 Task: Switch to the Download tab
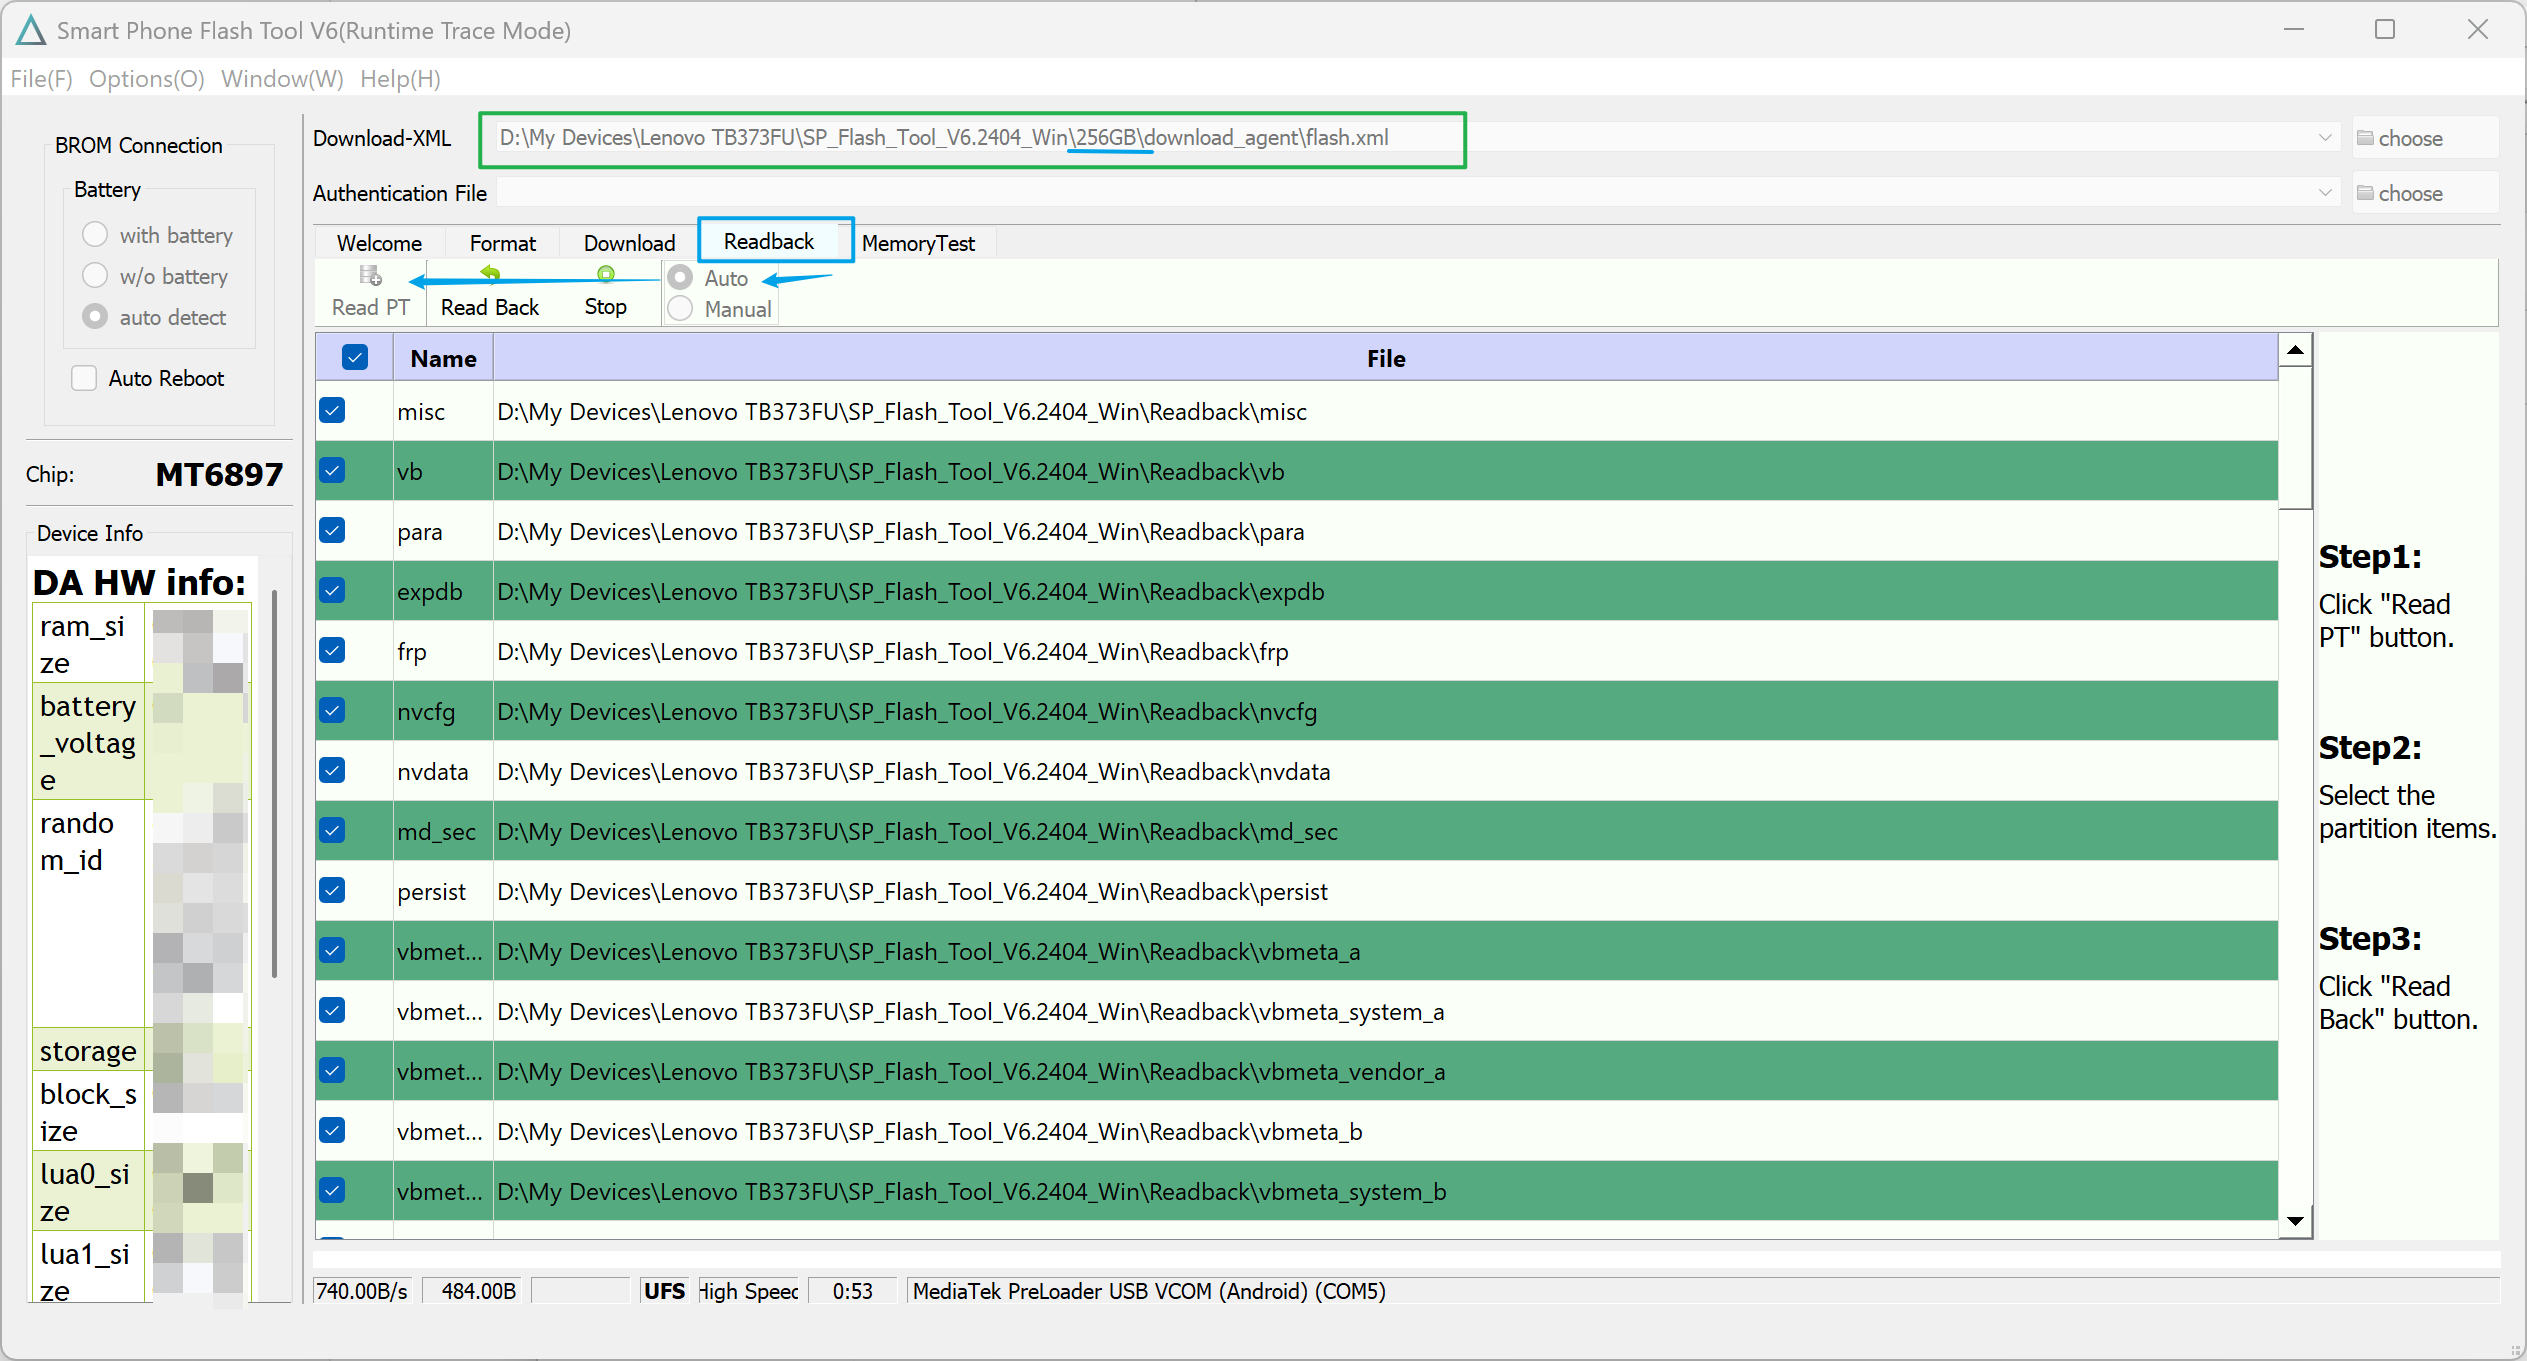tap(629, 243)
